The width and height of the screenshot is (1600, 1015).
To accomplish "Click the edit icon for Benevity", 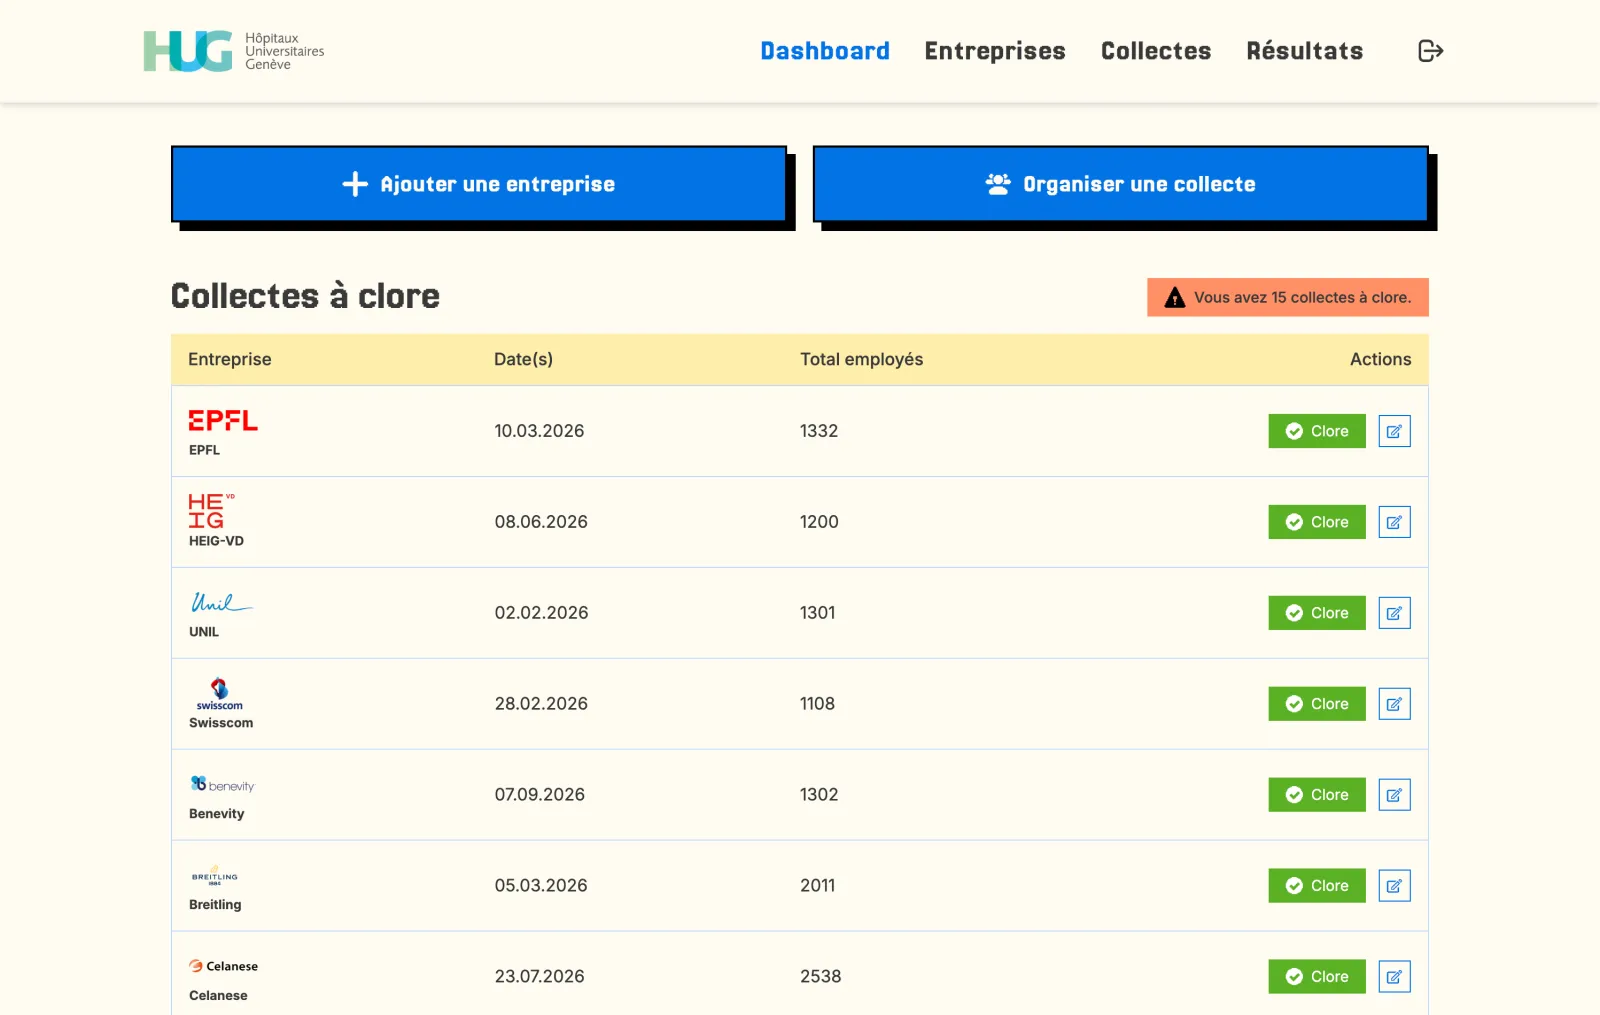I will [x=1394, y=795].
